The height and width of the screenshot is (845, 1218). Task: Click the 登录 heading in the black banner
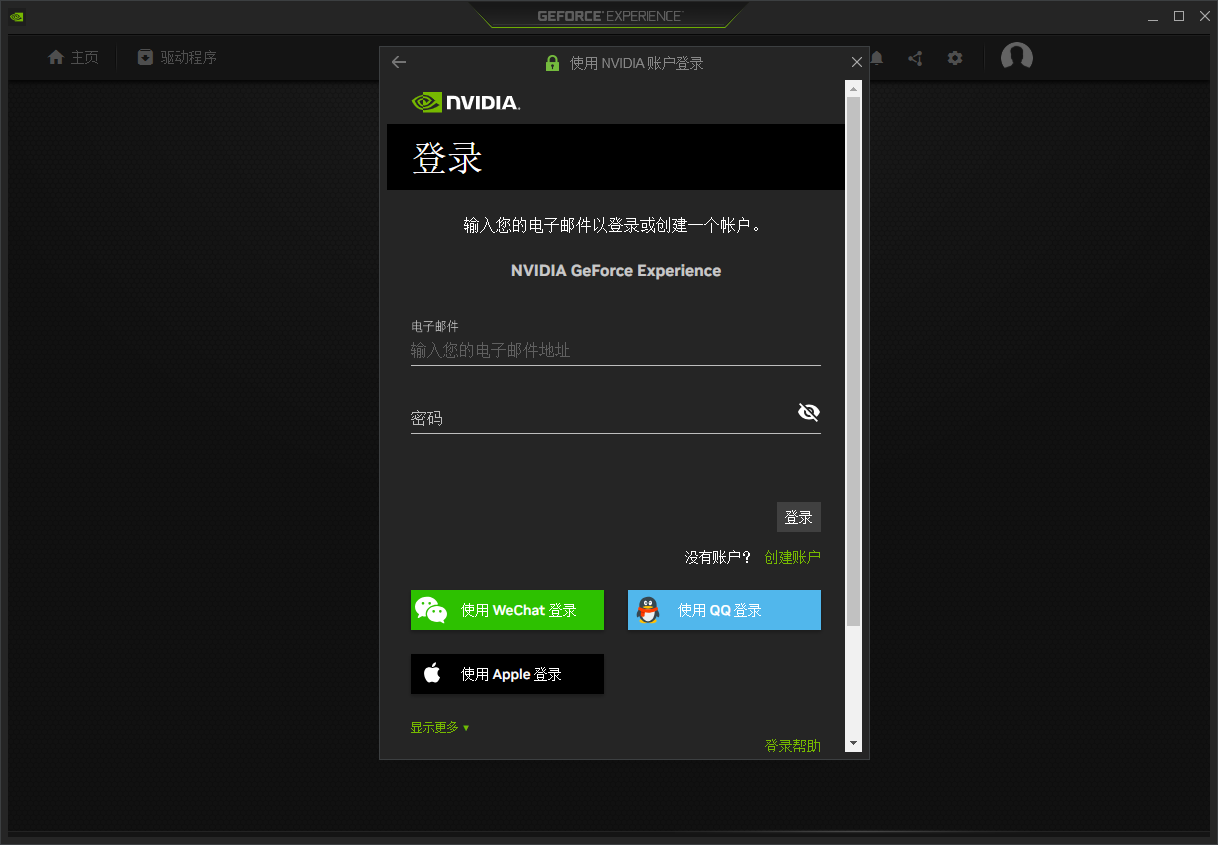click(447, 158)
